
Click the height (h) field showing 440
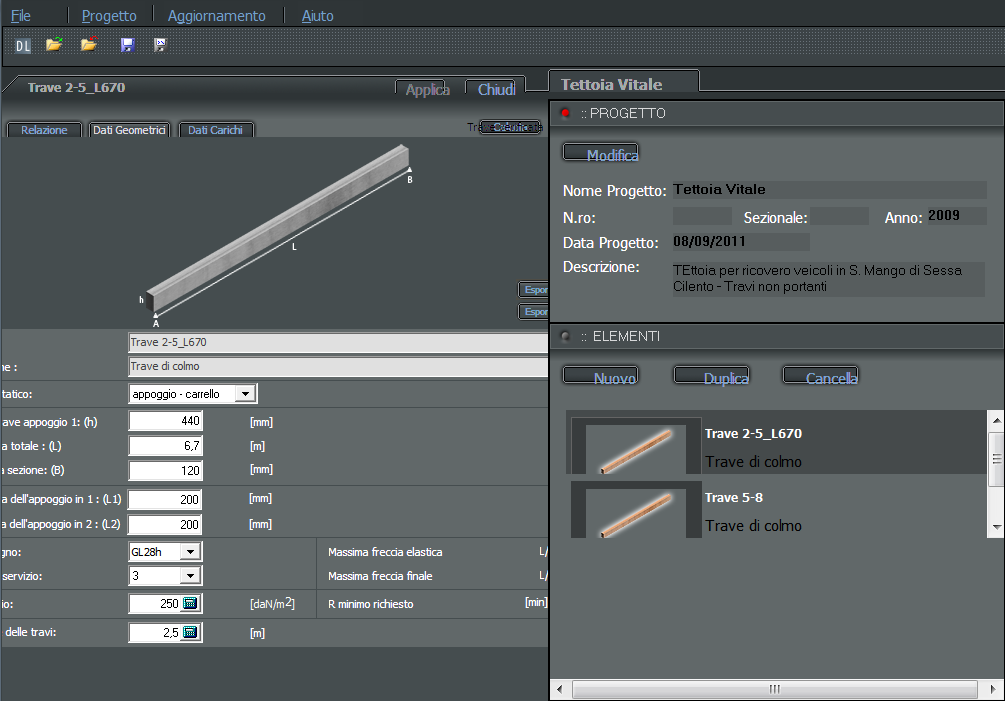166,421
